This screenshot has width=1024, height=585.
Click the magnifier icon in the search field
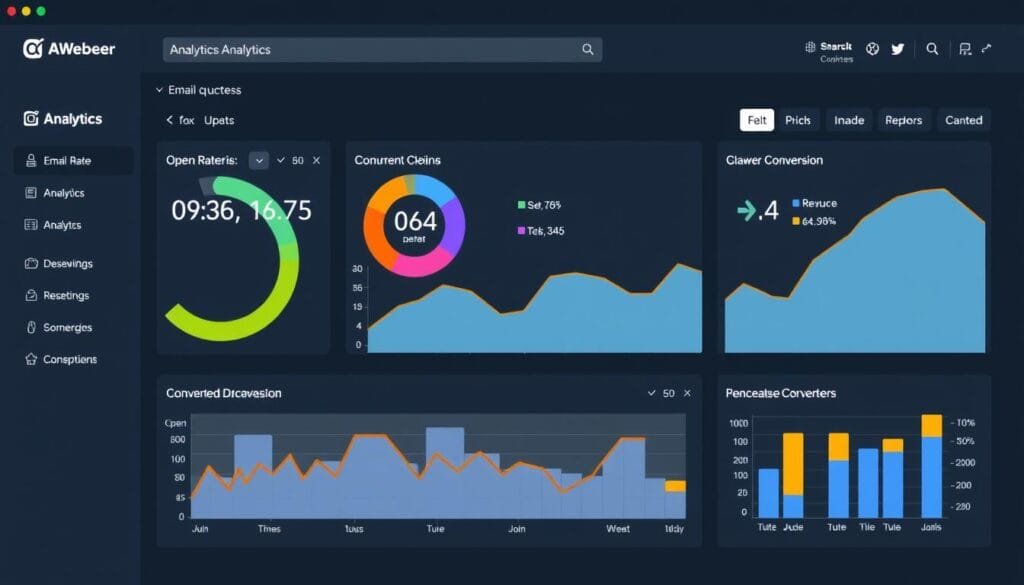click(x=588, y=49)
